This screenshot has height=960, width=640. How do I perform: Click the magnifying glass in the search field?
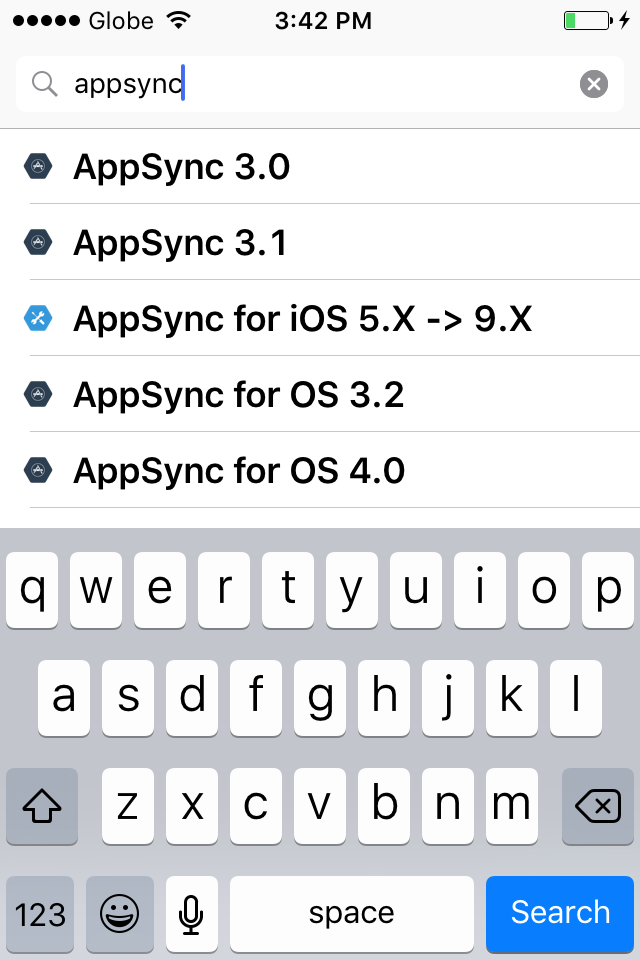(44, 84)
